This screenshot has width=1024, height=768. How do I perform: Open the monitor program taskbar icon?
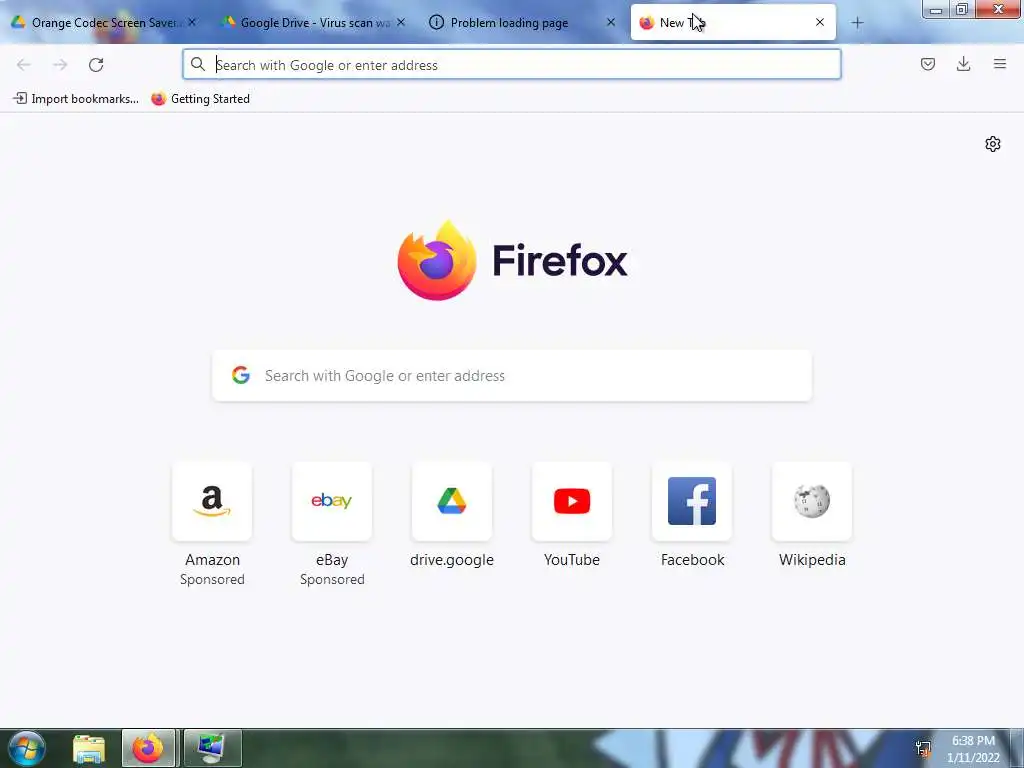tap(212, 748)
